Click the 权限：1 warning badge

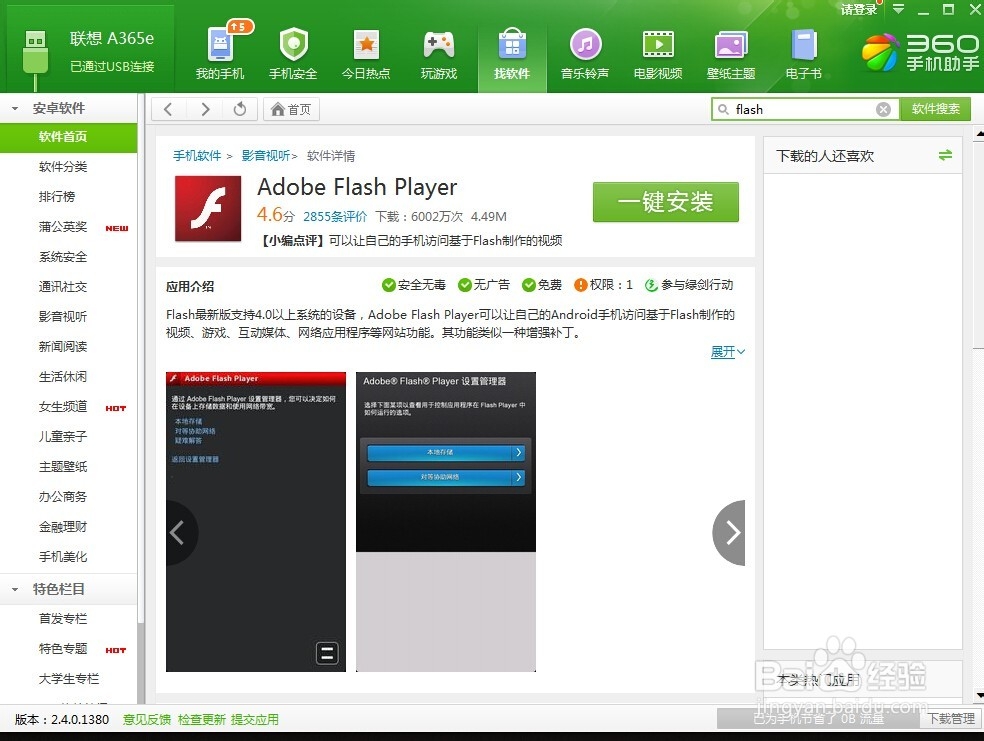(x=603, y=285)
